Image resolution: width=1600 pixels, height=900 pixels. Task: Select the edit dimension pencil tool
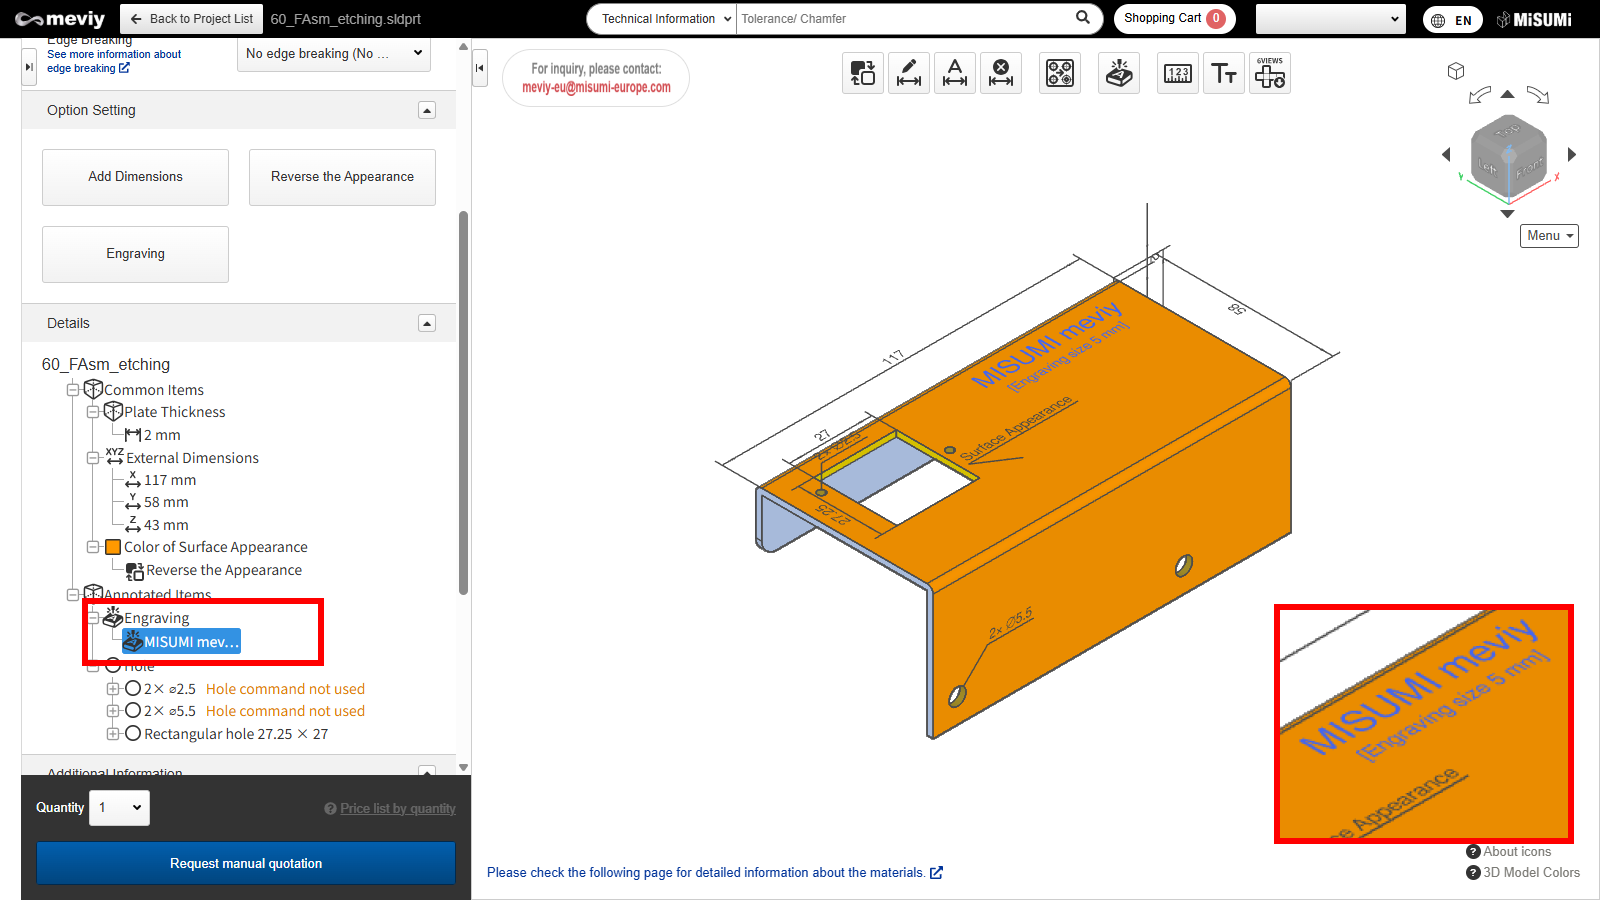pos(908,73)
